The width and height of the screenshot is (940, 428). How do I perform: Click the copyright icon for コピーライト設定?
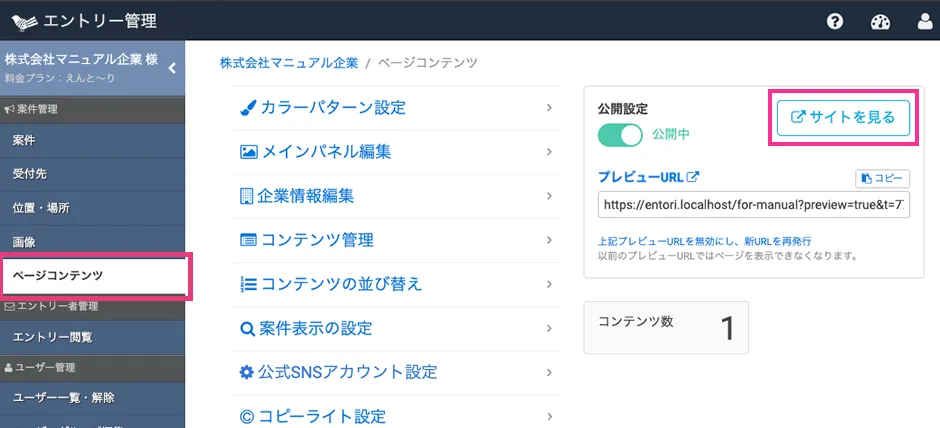pos(247,416)
